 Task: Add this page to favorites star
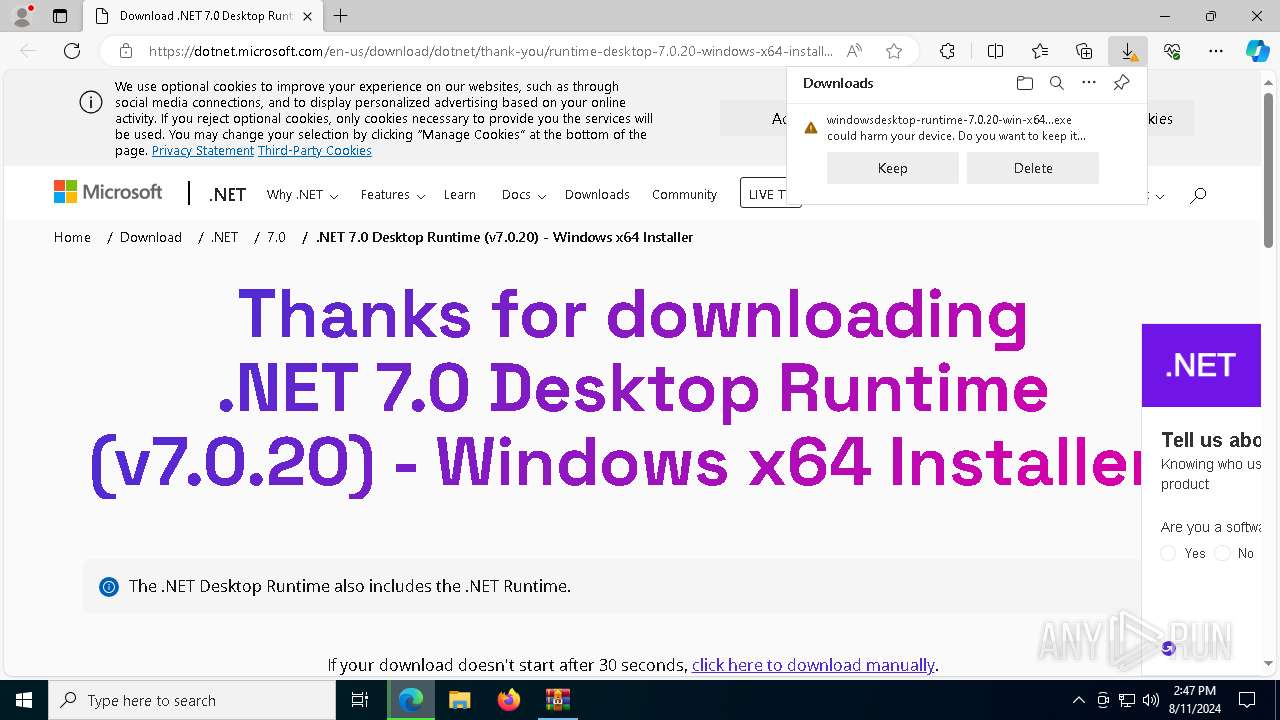pos(894,51)
